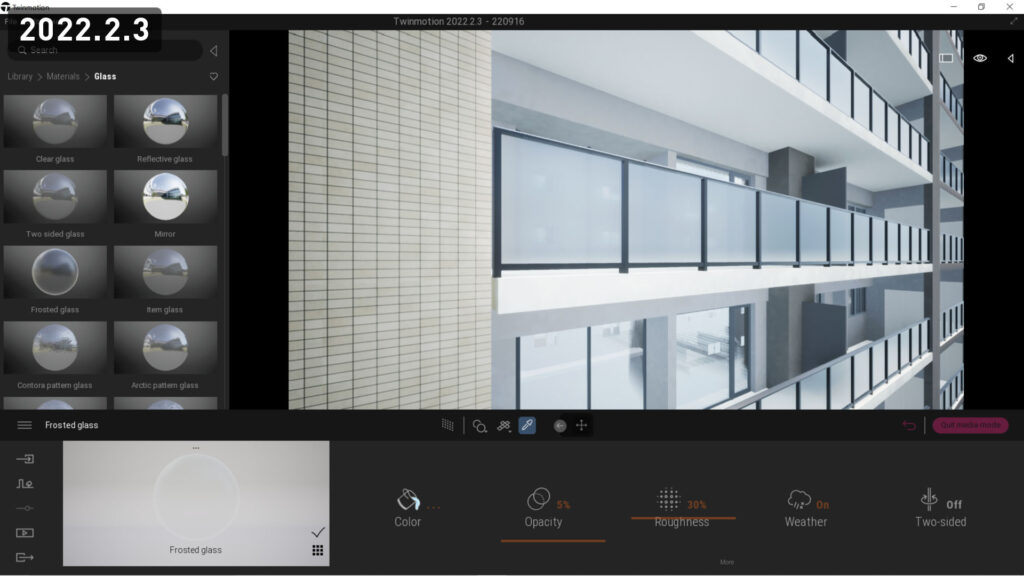
Task: Click the dotted grid toolbar icon
Action: [x=447, y=425]
